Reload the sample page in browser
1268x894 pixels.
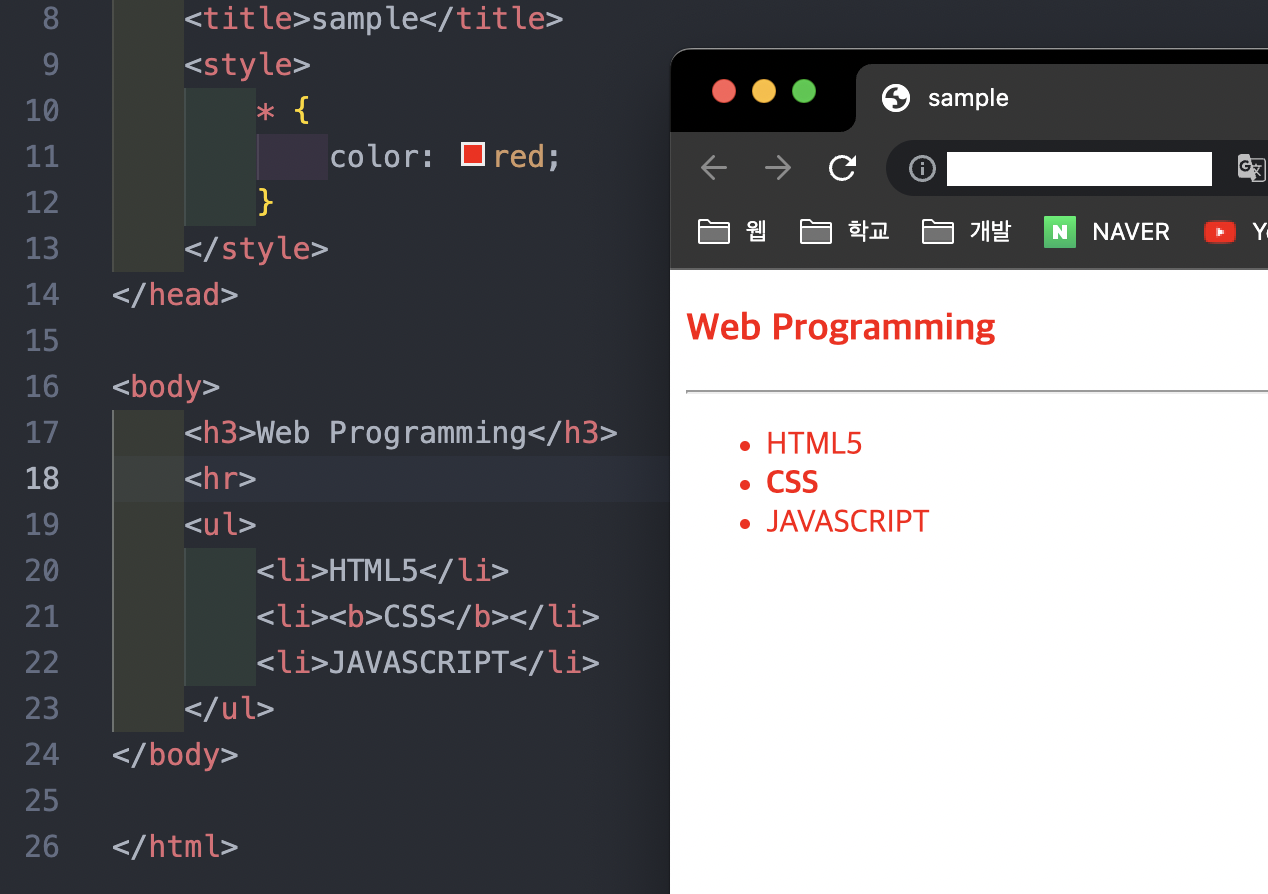tap(842, 167)
